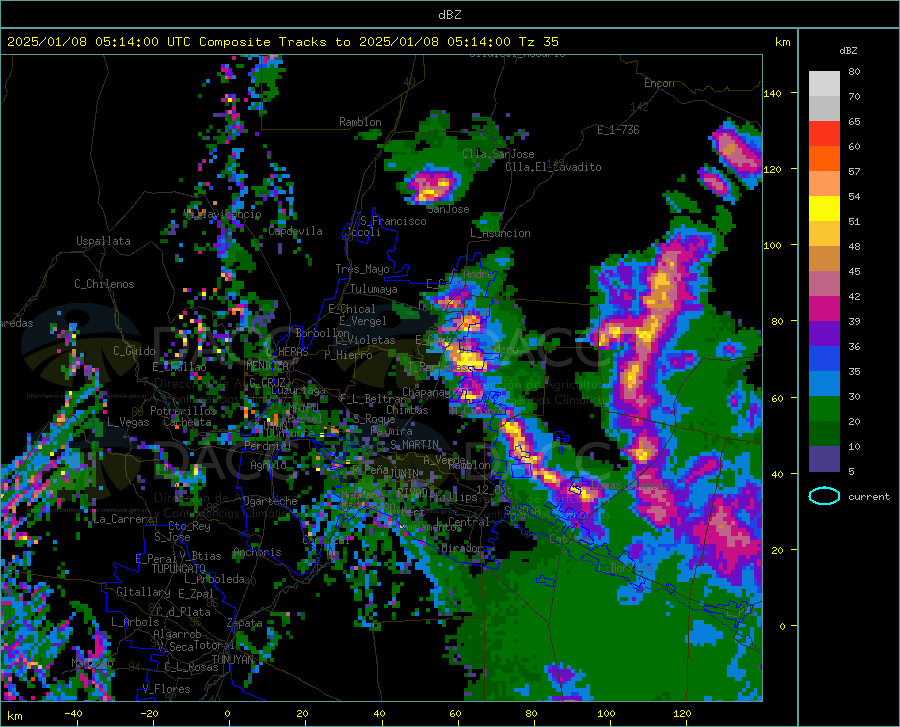Click the 'MENDOZA' city label on map
The height and width of the screenshot is (727, 900).
point(267,366)
